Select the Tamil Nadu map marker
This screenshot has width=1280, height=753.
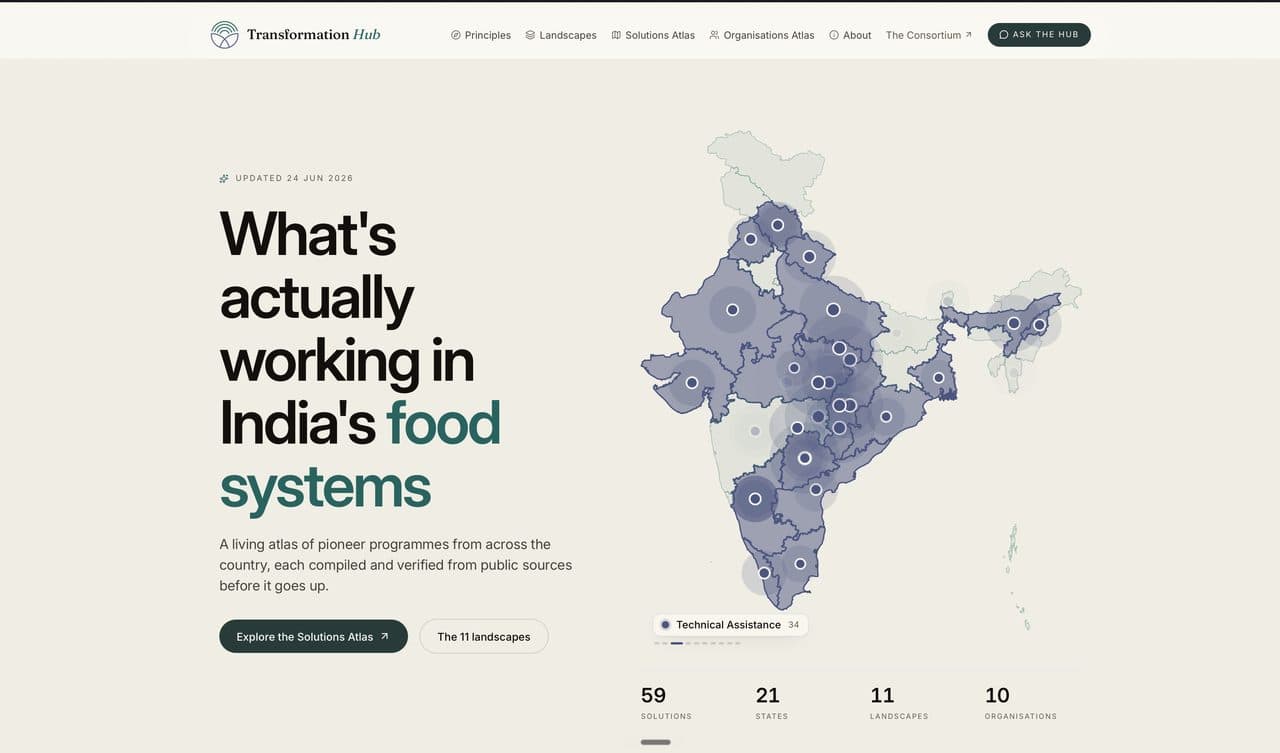[x=800, y=564]
